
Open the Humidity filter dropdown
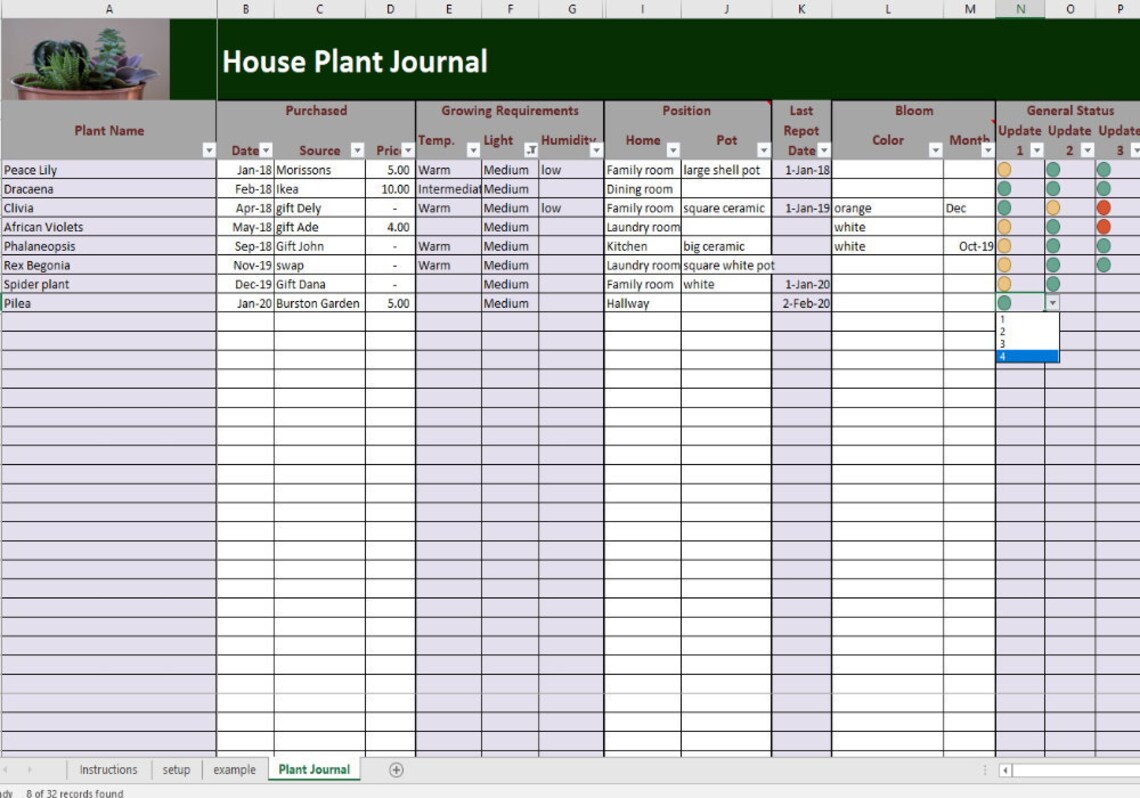595,150
